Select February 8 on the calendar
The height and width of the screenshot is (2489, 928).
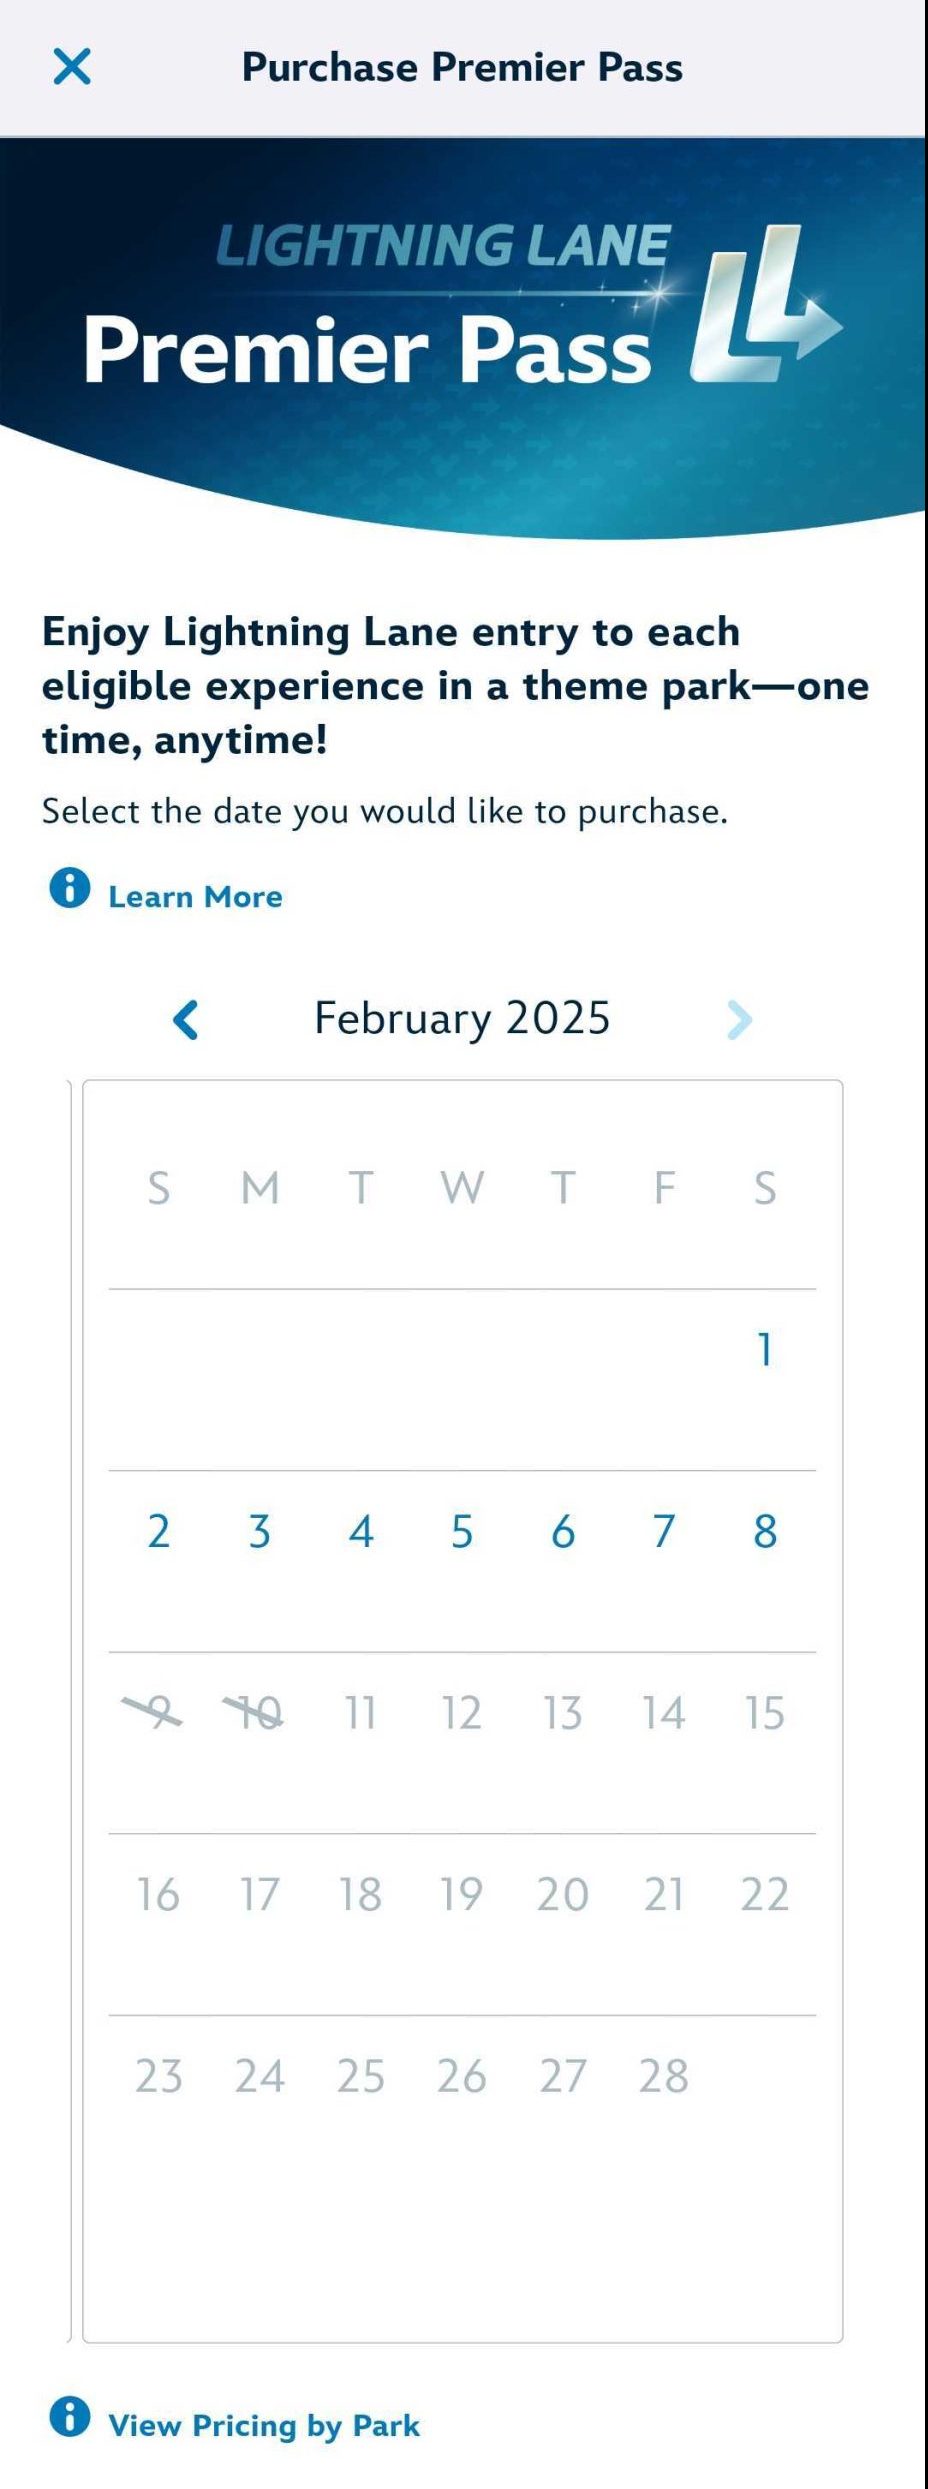pos(765,1532)
